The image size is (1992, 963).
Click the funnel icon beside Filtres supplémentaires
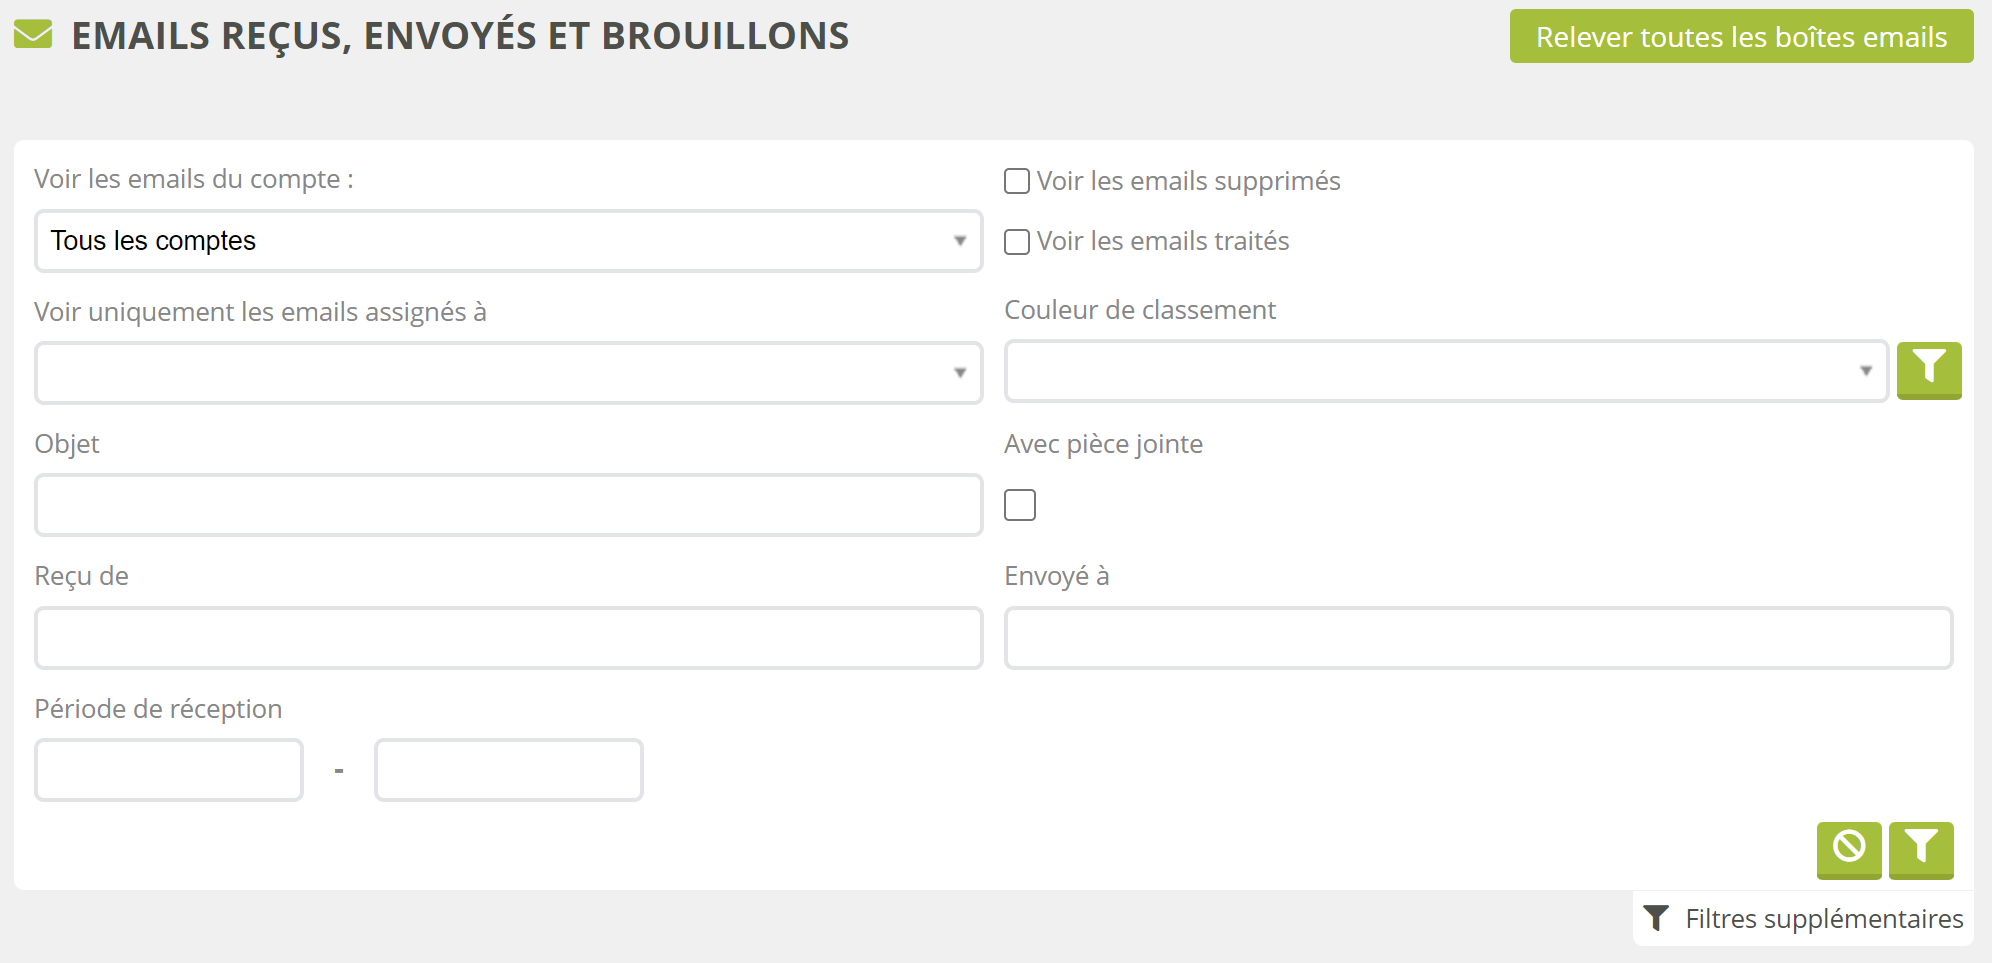point(1656,918)
